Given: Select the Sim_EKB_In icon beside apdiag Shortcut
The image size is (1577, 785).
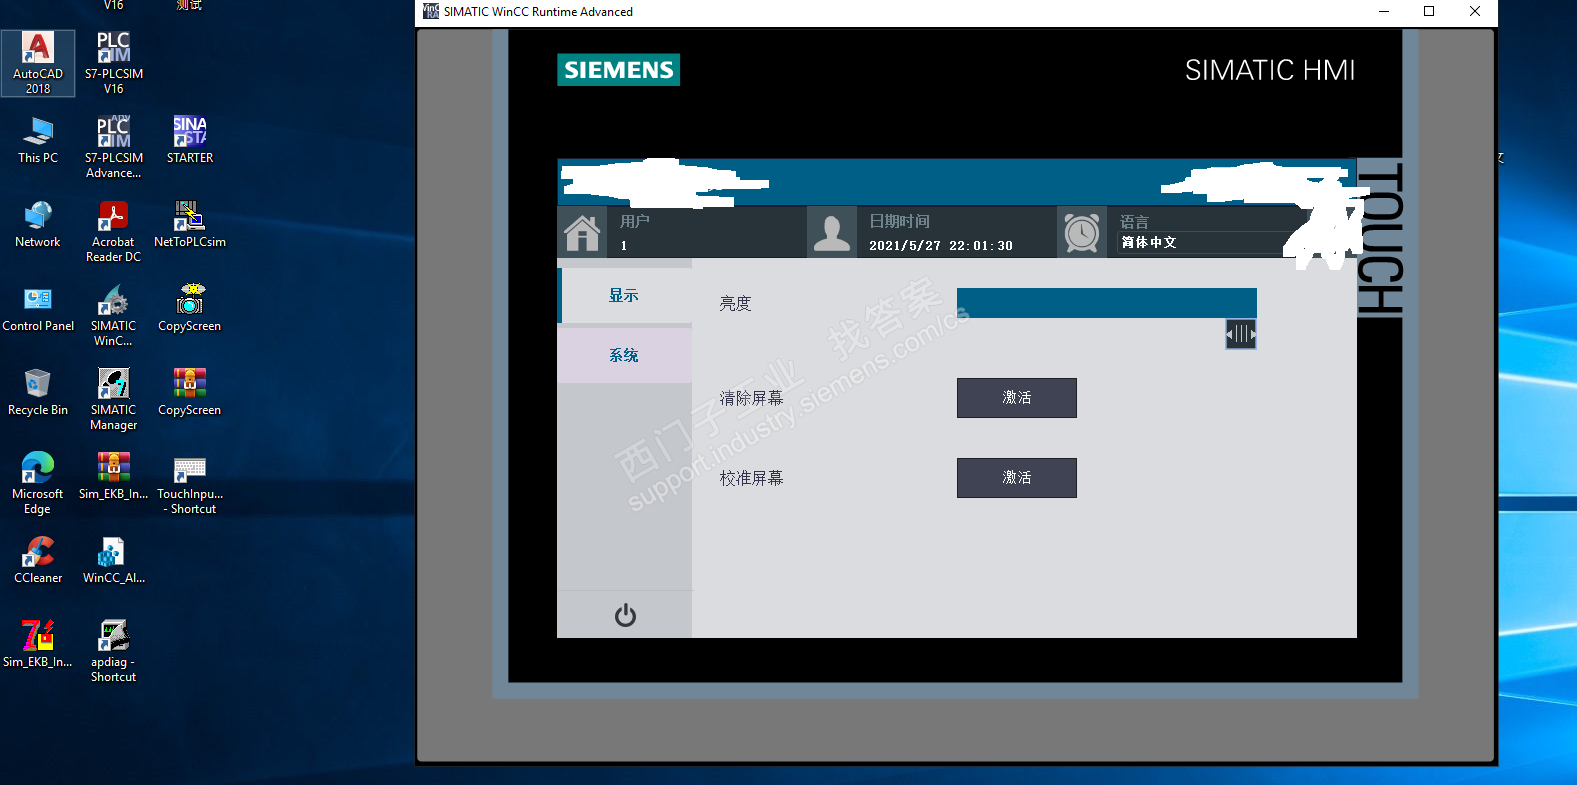Looking at the screenshot, I should pos(38,644).
